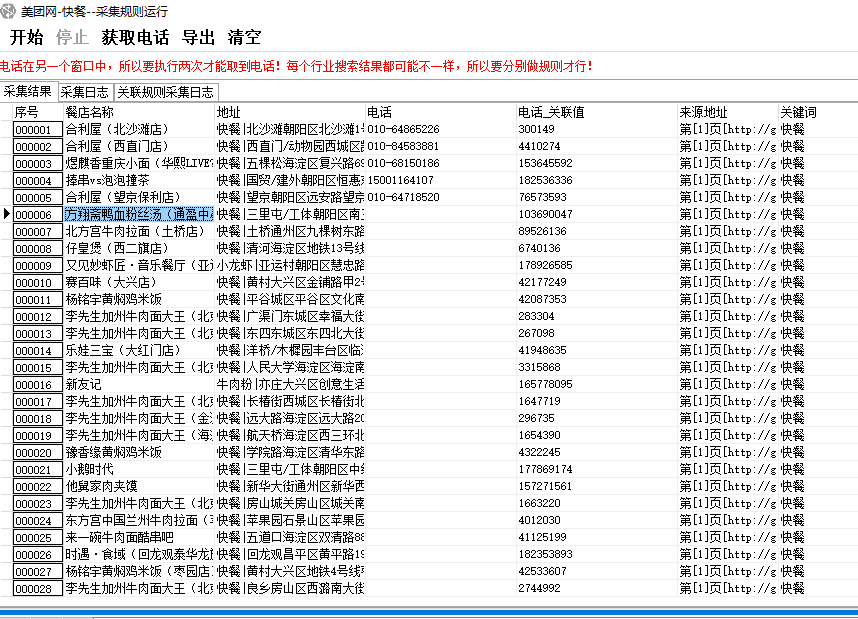The width and height of the screenshot is (858, 619).
Task: Select row number 000001
Action: [x=37, y=130]
